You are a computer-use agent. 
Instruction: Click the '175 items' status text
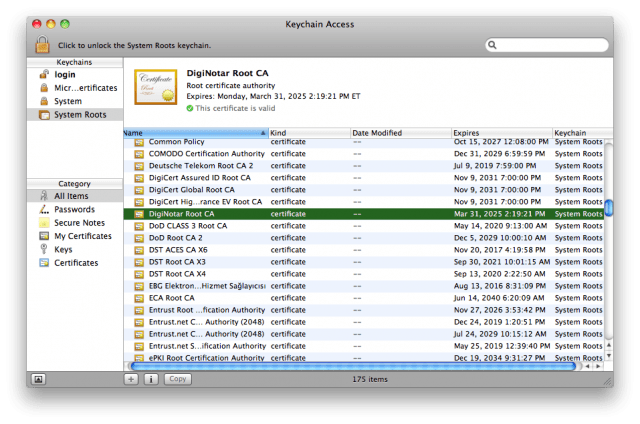coord(370,379)
